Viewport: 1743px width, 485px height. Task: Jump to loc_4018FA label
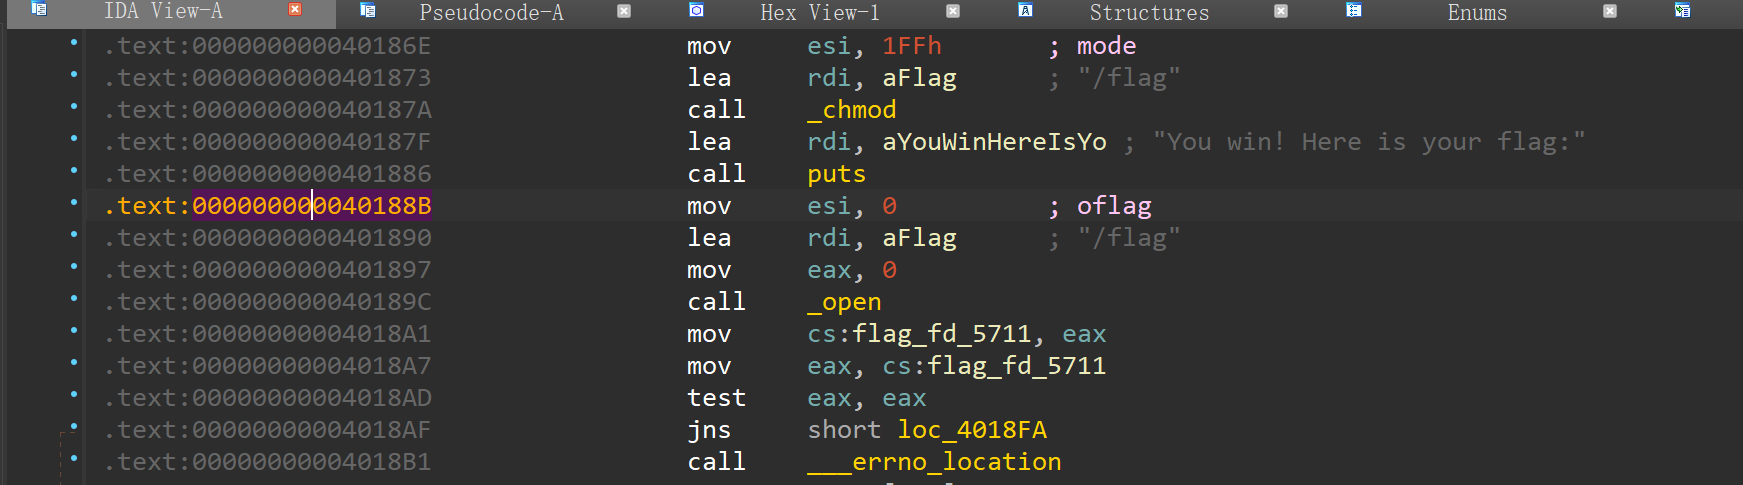click(972, 430)
